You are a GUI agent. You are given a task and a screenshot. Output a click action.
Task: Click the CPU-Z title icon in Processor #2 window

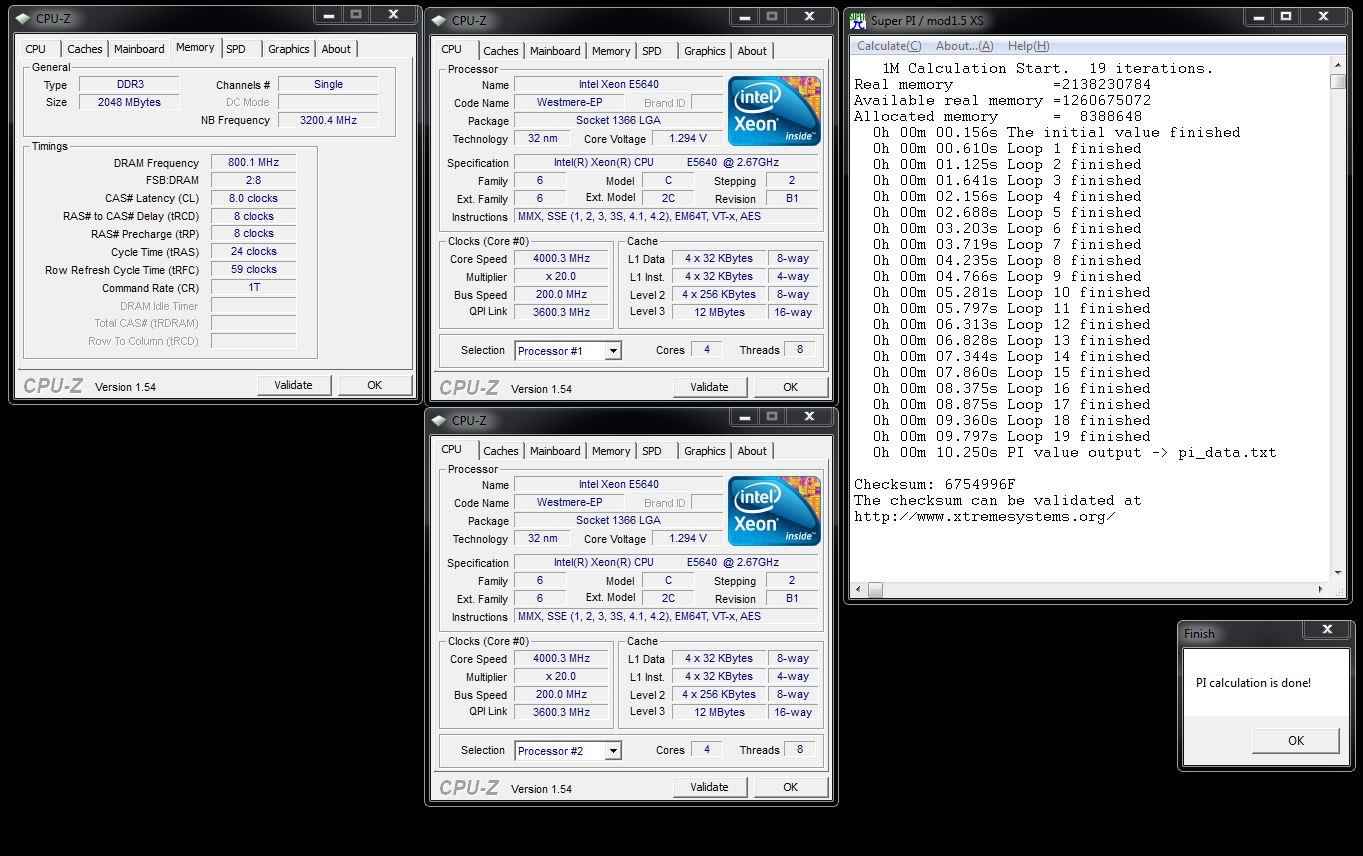pos(439,420)
